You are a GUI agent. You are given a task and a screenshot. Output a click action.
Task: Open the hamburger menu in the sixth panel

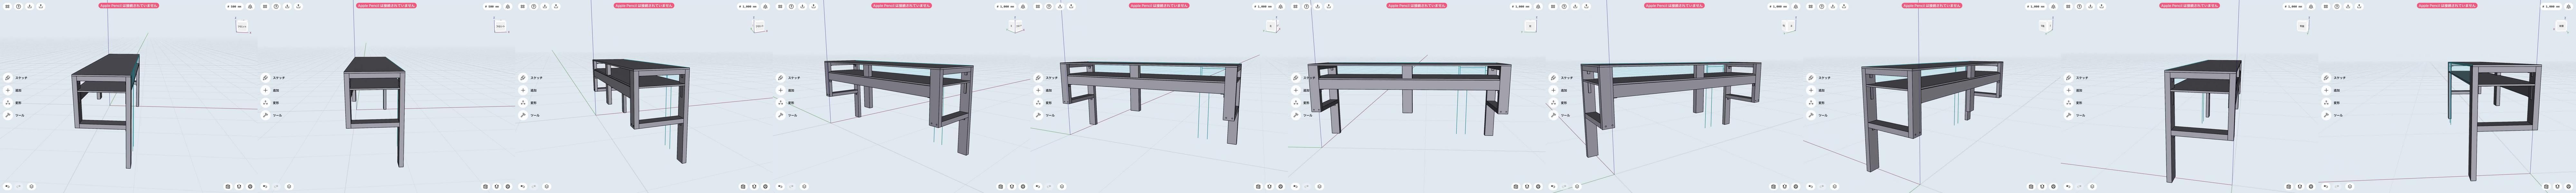(1295, 6)
